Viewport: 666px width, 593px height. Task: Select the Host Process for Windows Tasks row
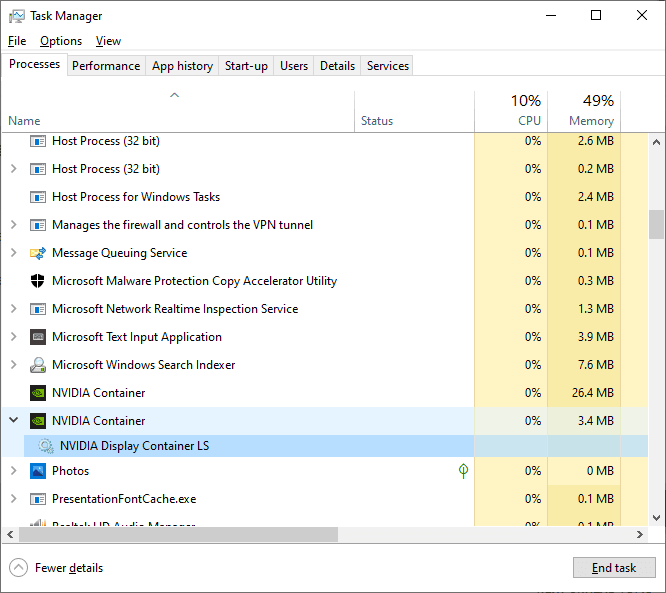[x=136, y=197]
